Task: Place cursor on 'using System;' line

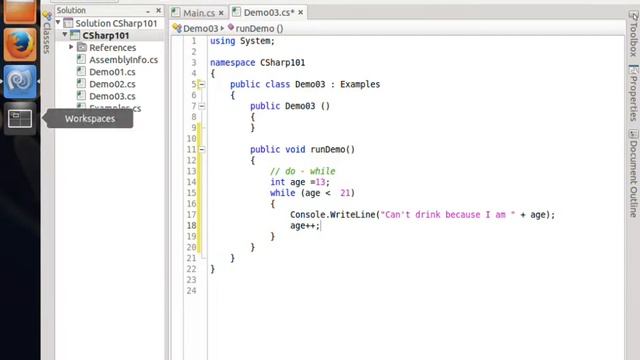Action: 242,41
